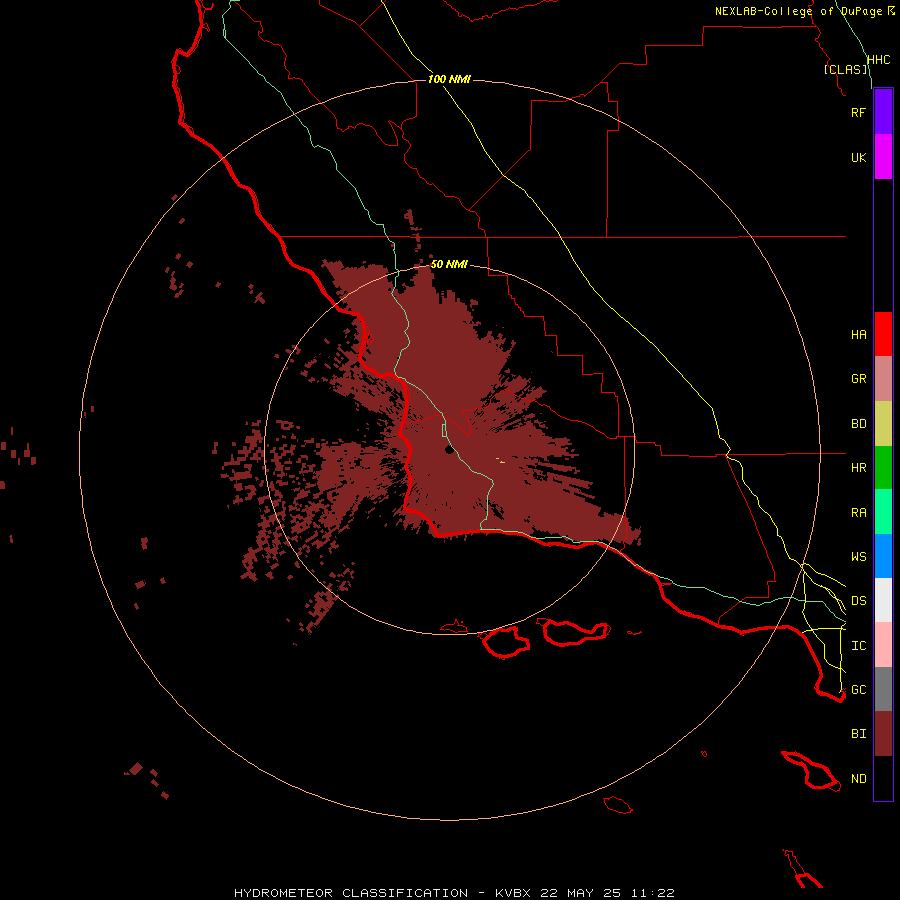This screenshot has width=900, height=900.
Task: Click the GR legend label
Action: coord(858,379)
